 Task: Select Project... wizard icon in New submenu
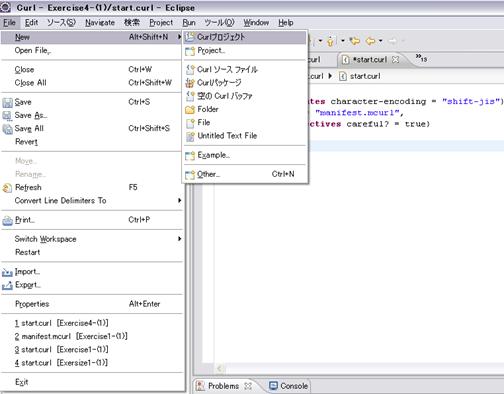coord(190,51)
